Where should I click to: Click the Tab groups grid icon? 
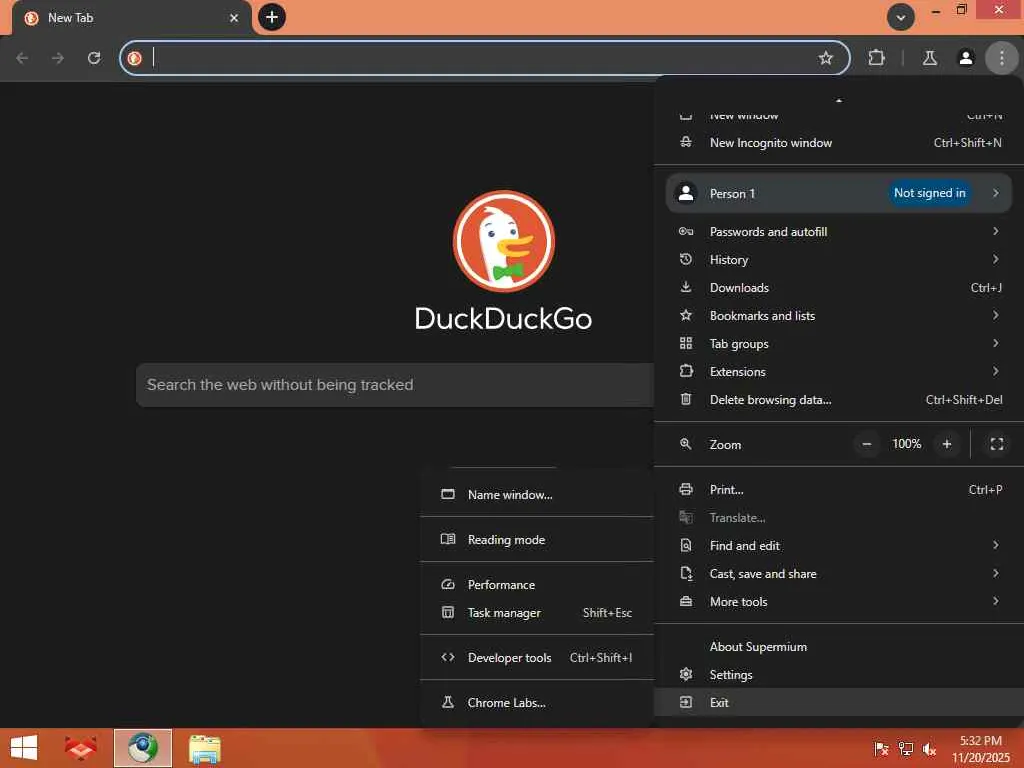click(686, 344)
